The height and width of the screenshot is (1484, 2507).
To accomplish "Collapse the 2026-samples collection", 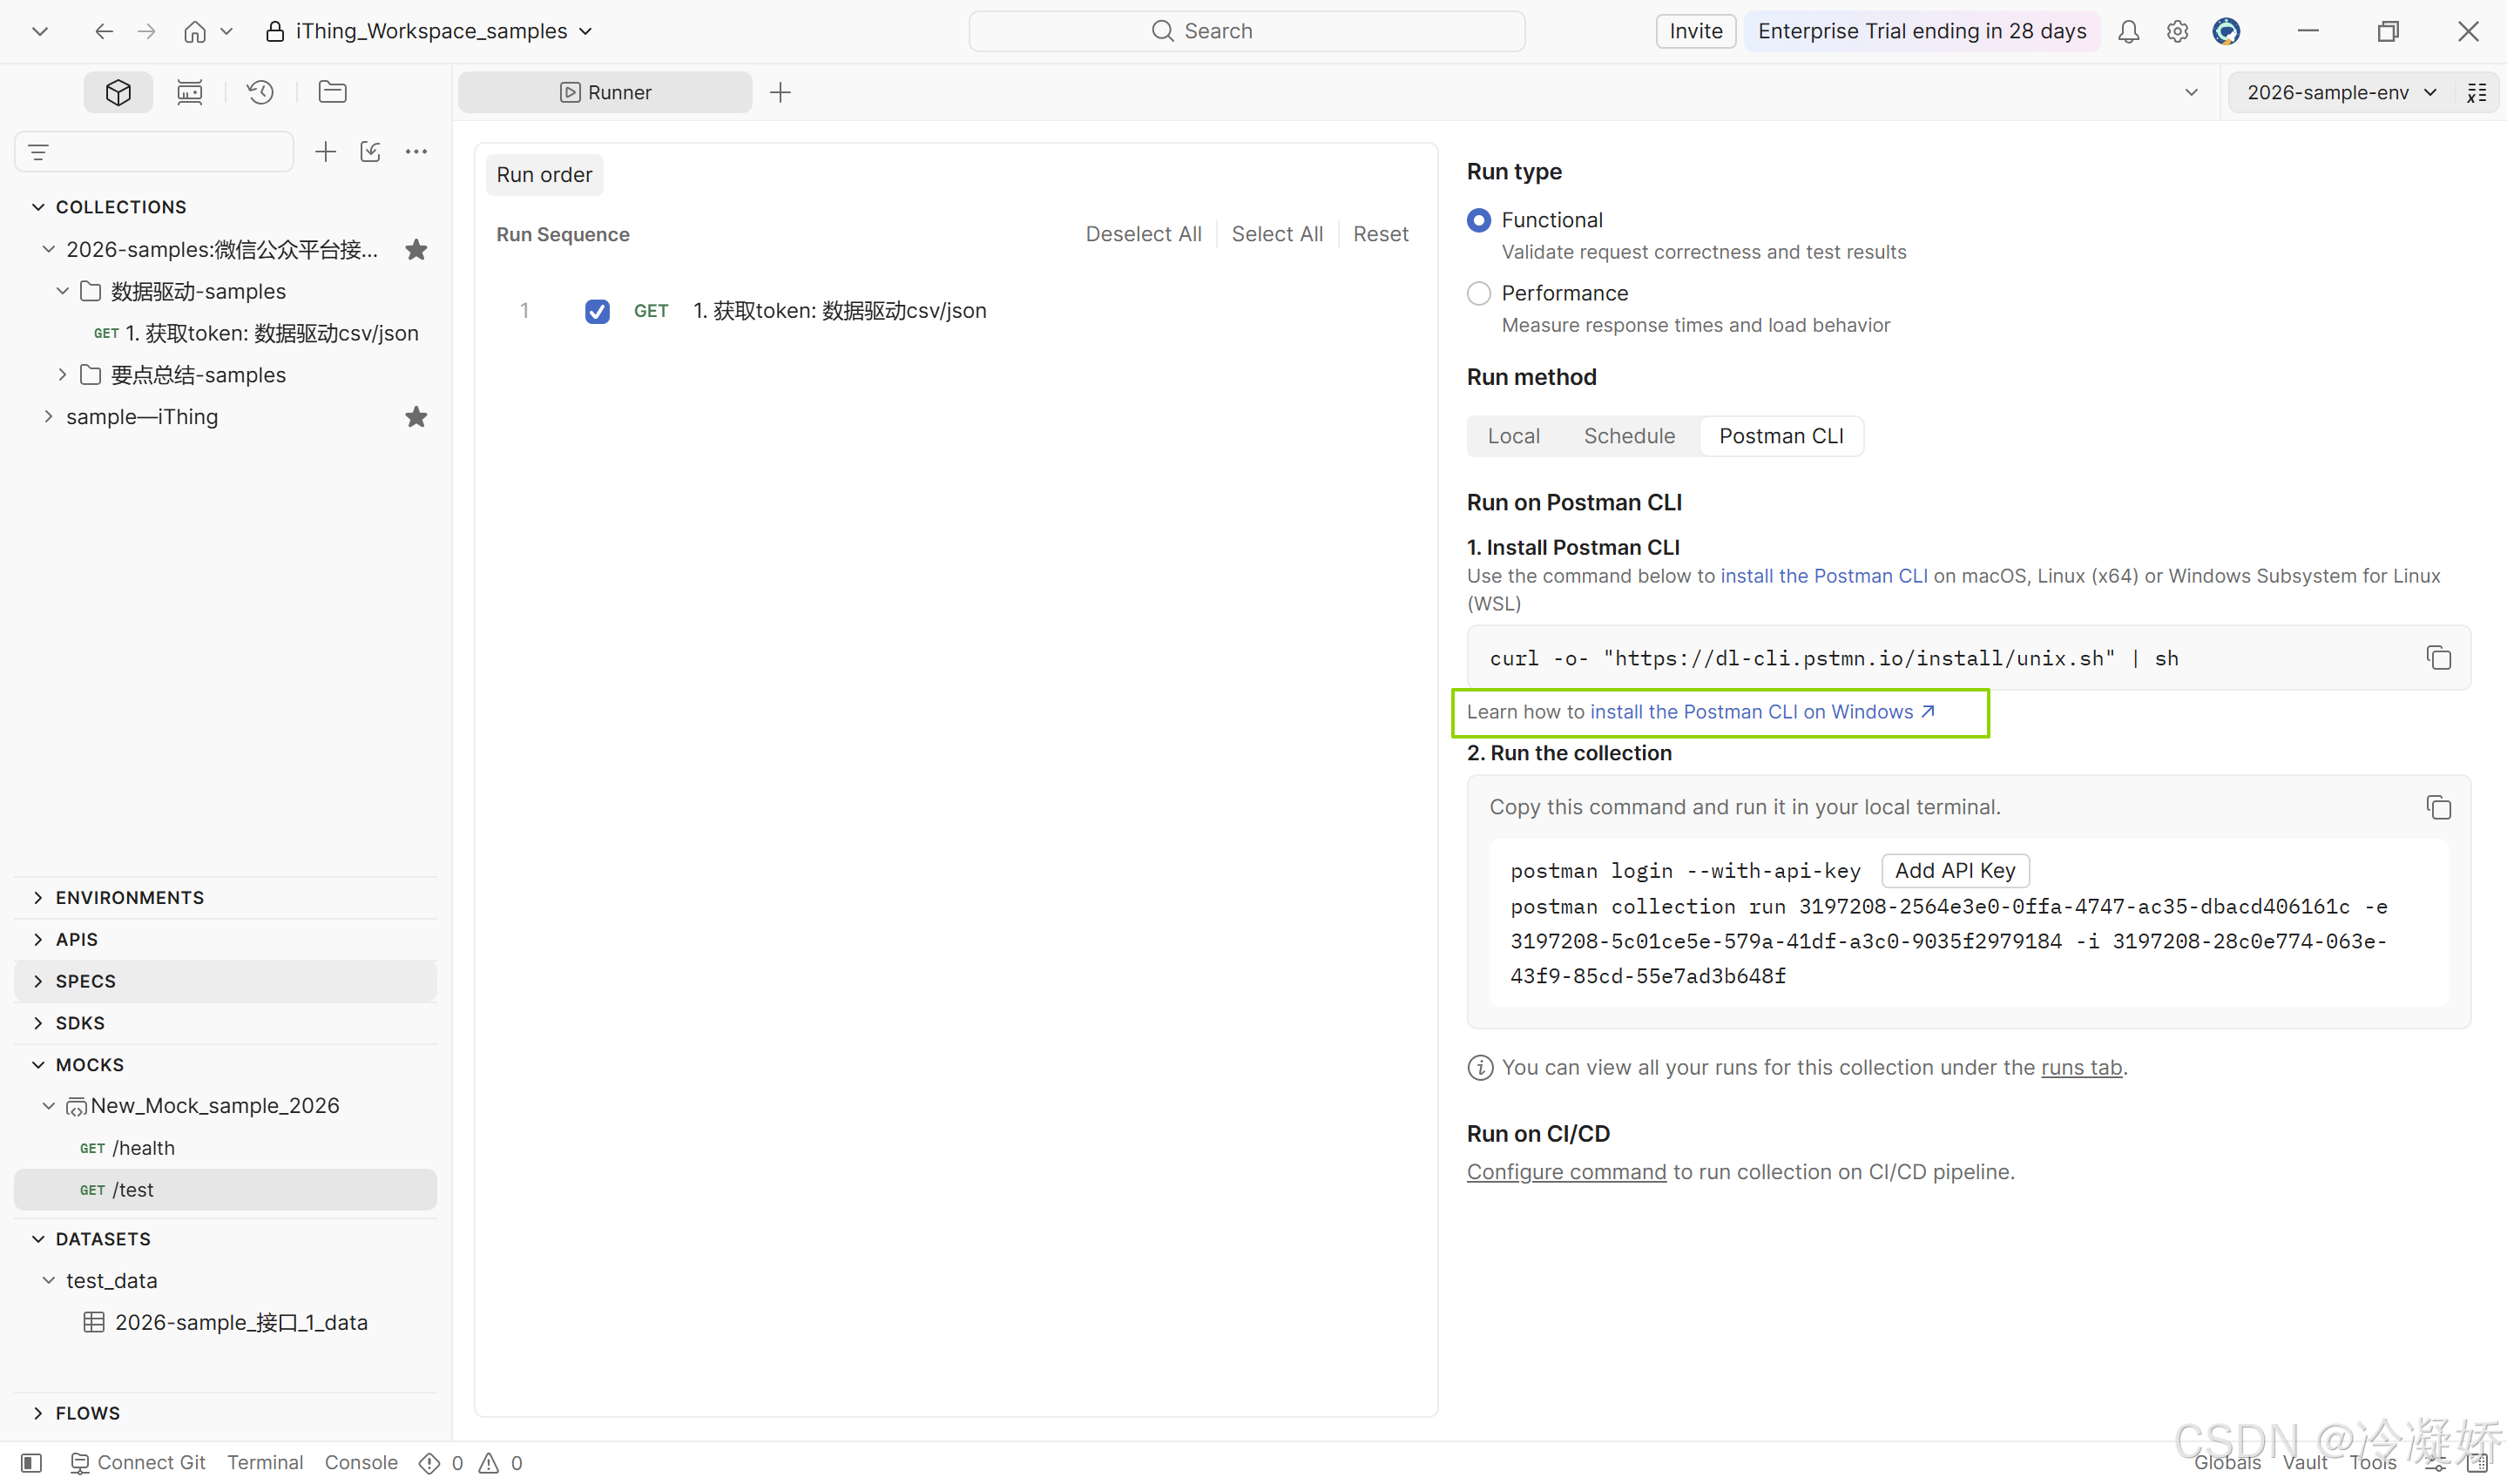I will pos(48,249).
